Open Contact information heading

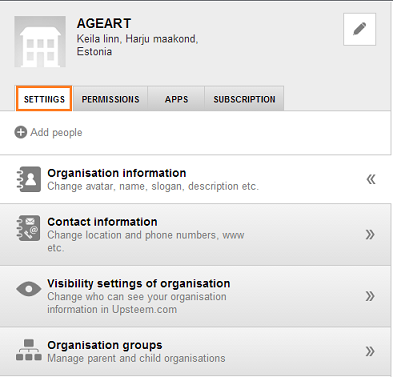click(102, 222)
